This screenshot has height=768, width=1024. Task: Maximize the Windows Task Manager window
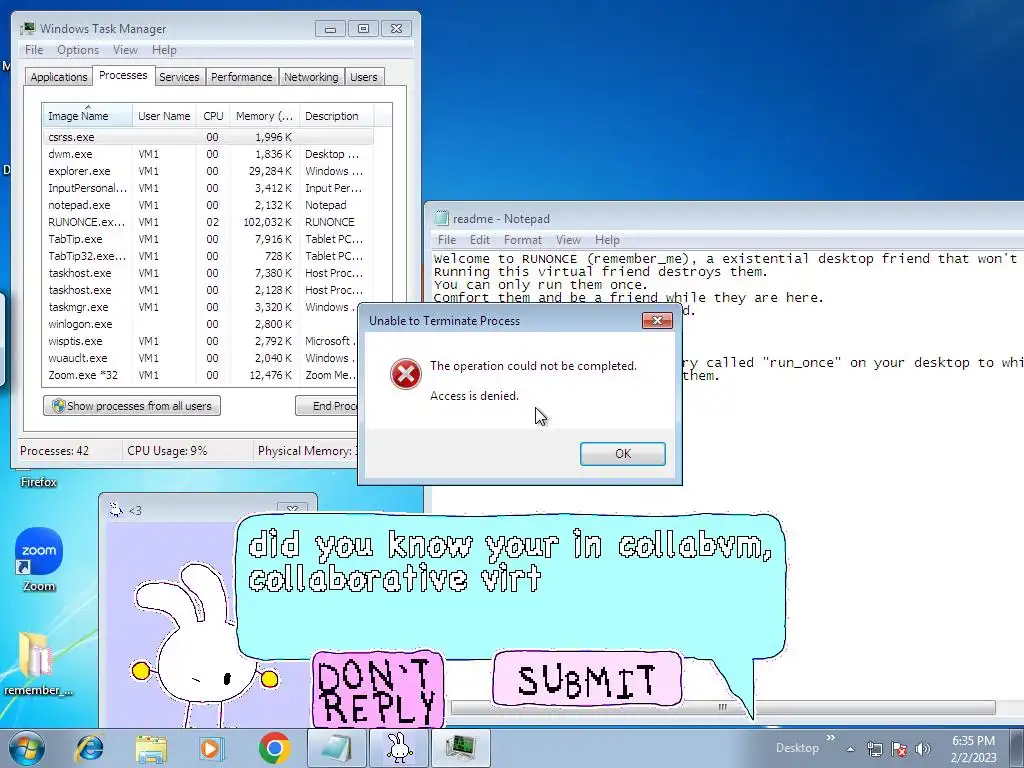click(x=363, y=29)
